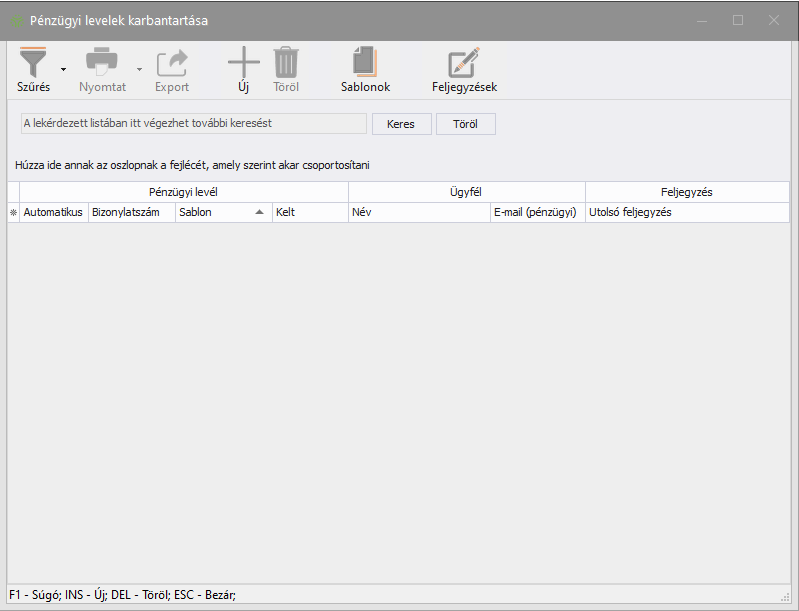Sort by Kelt column header
The height and width of the screenshot is (611, 799).
(309, 213)
